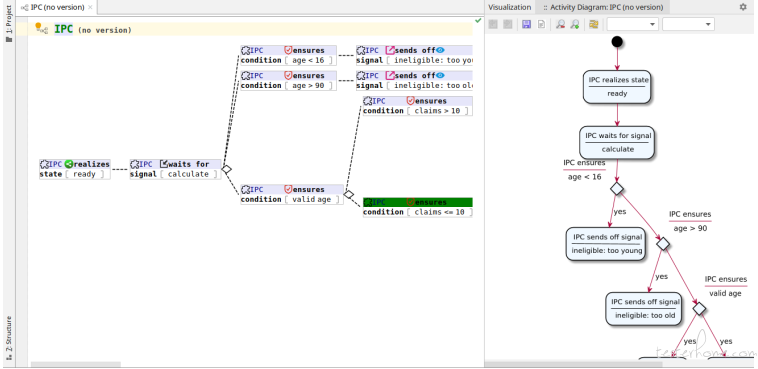The image size is (758, 369).
Task: Select the ineligible: too old diagram box
Action: (645, 308)
